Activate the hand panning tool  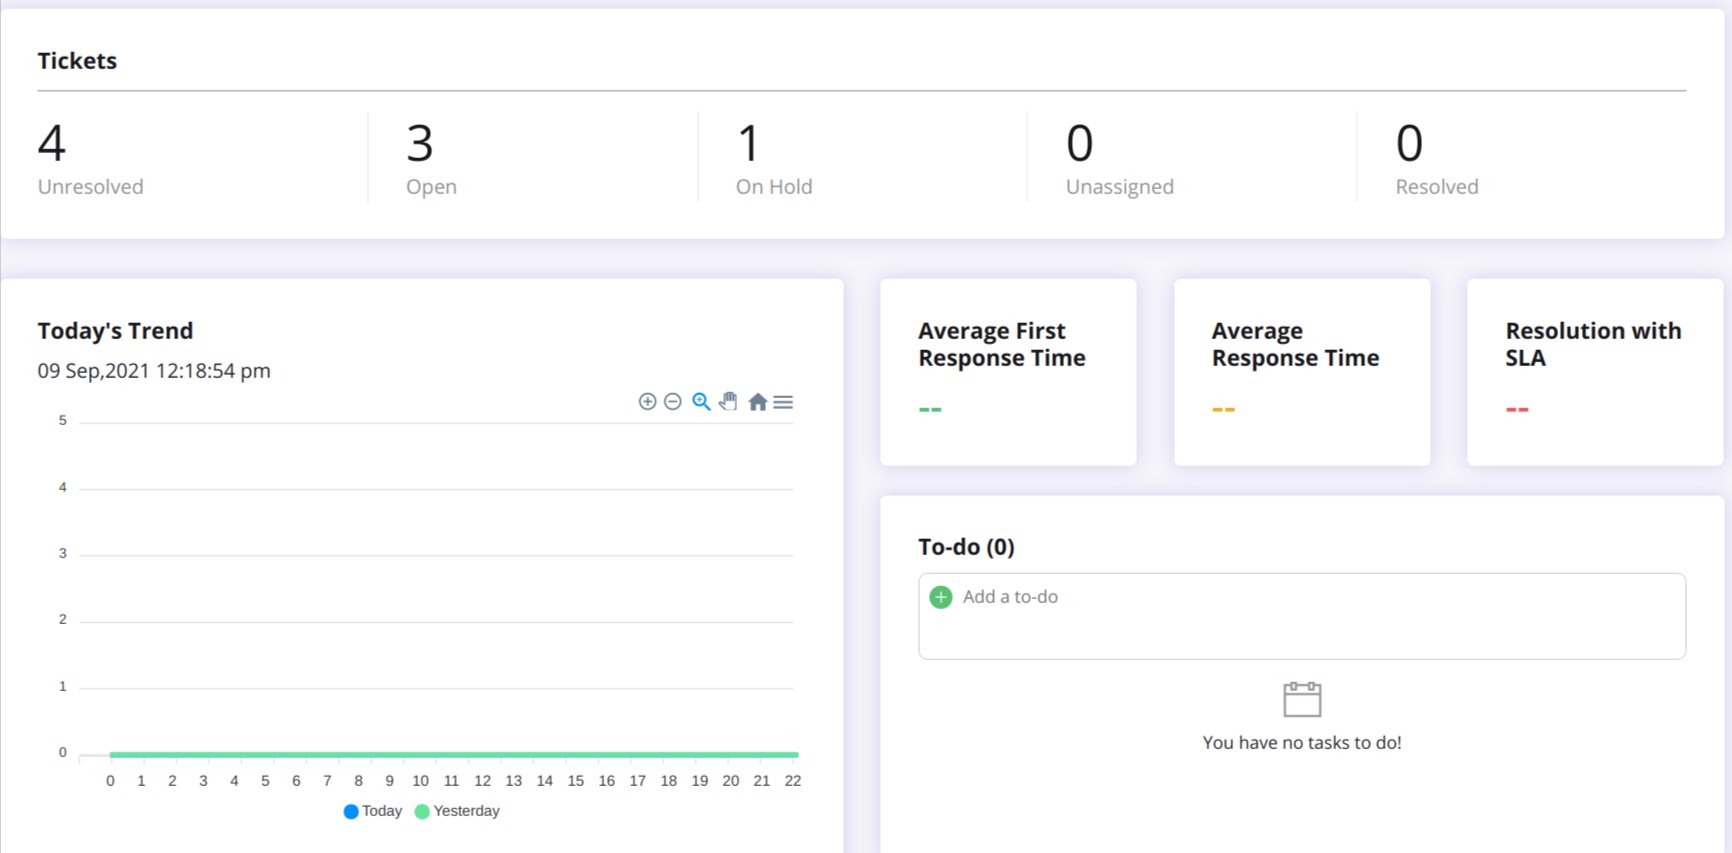(728, 402)
